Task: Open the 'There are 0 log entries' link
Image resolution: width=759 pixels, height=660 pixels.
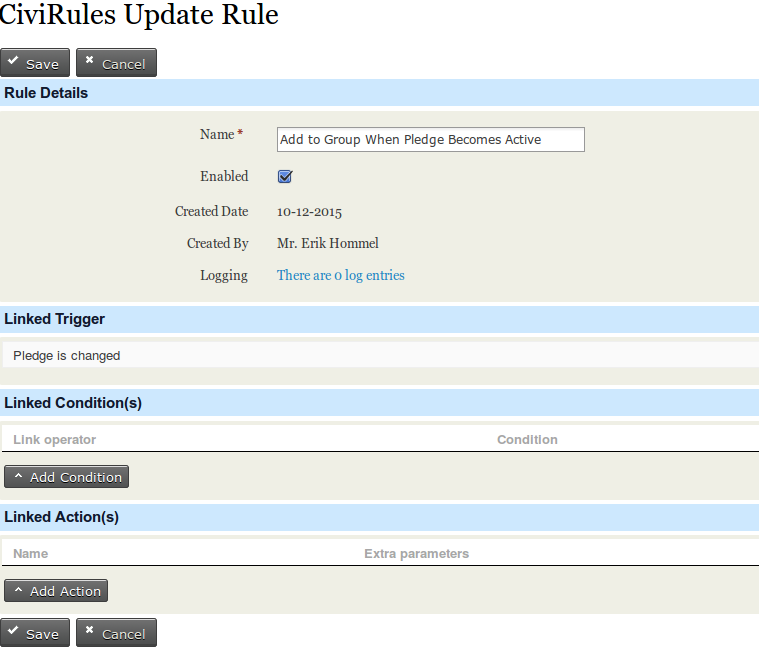Action: point(340,275)
